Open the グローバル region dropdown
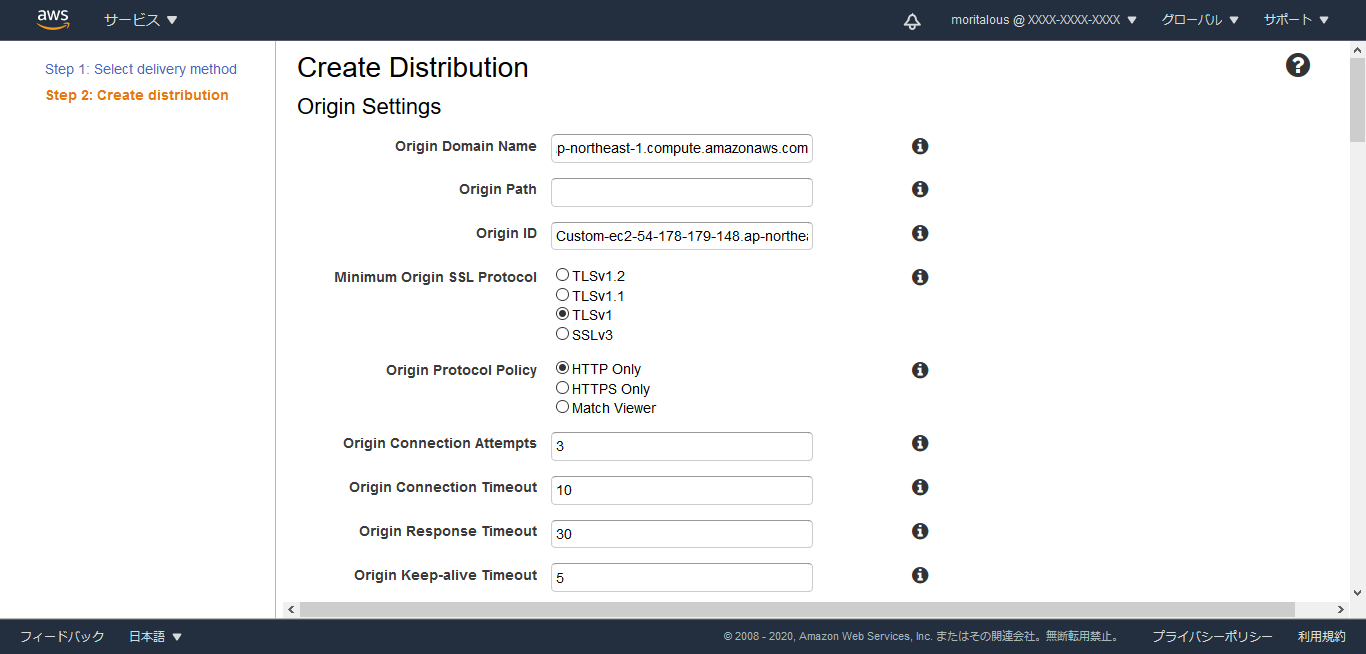The height and width of the screenshot is (654, 1366). click(1199, 20)
